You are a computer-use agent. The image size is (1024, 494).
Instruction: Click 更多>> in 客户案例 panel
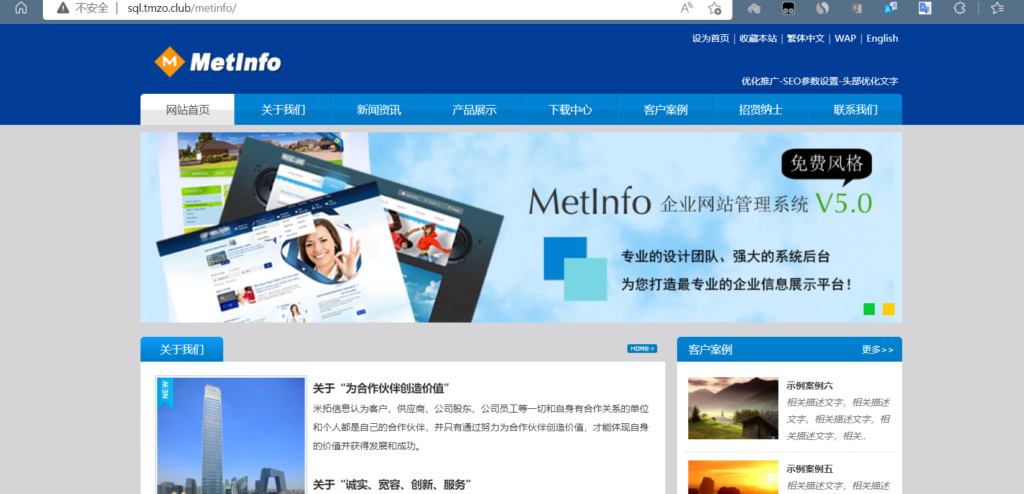click(877, 350)
